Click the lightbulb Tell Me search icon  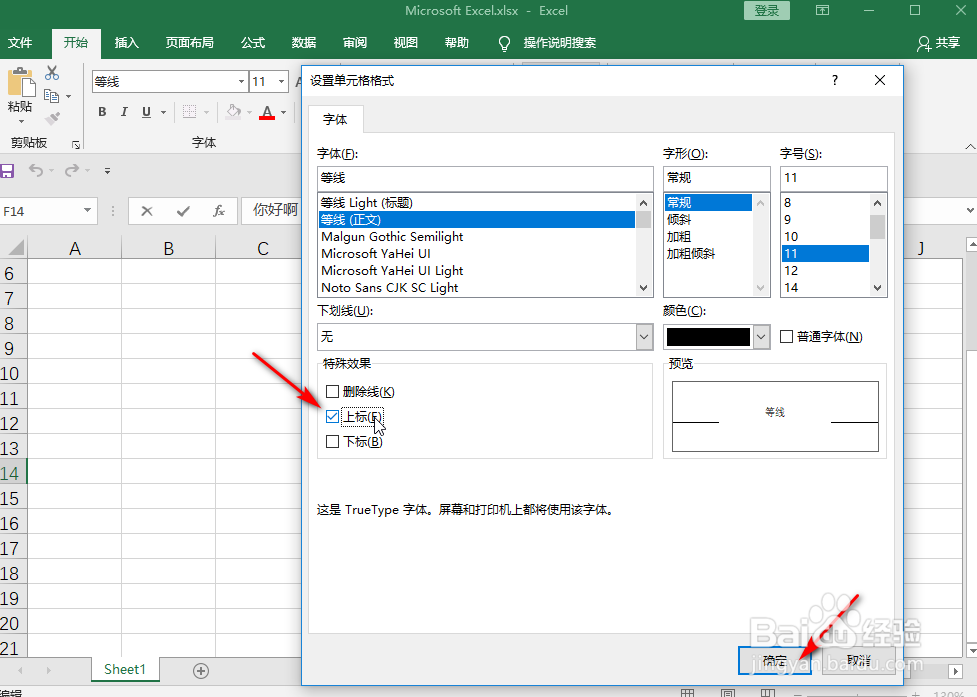[x=504, y=43]
